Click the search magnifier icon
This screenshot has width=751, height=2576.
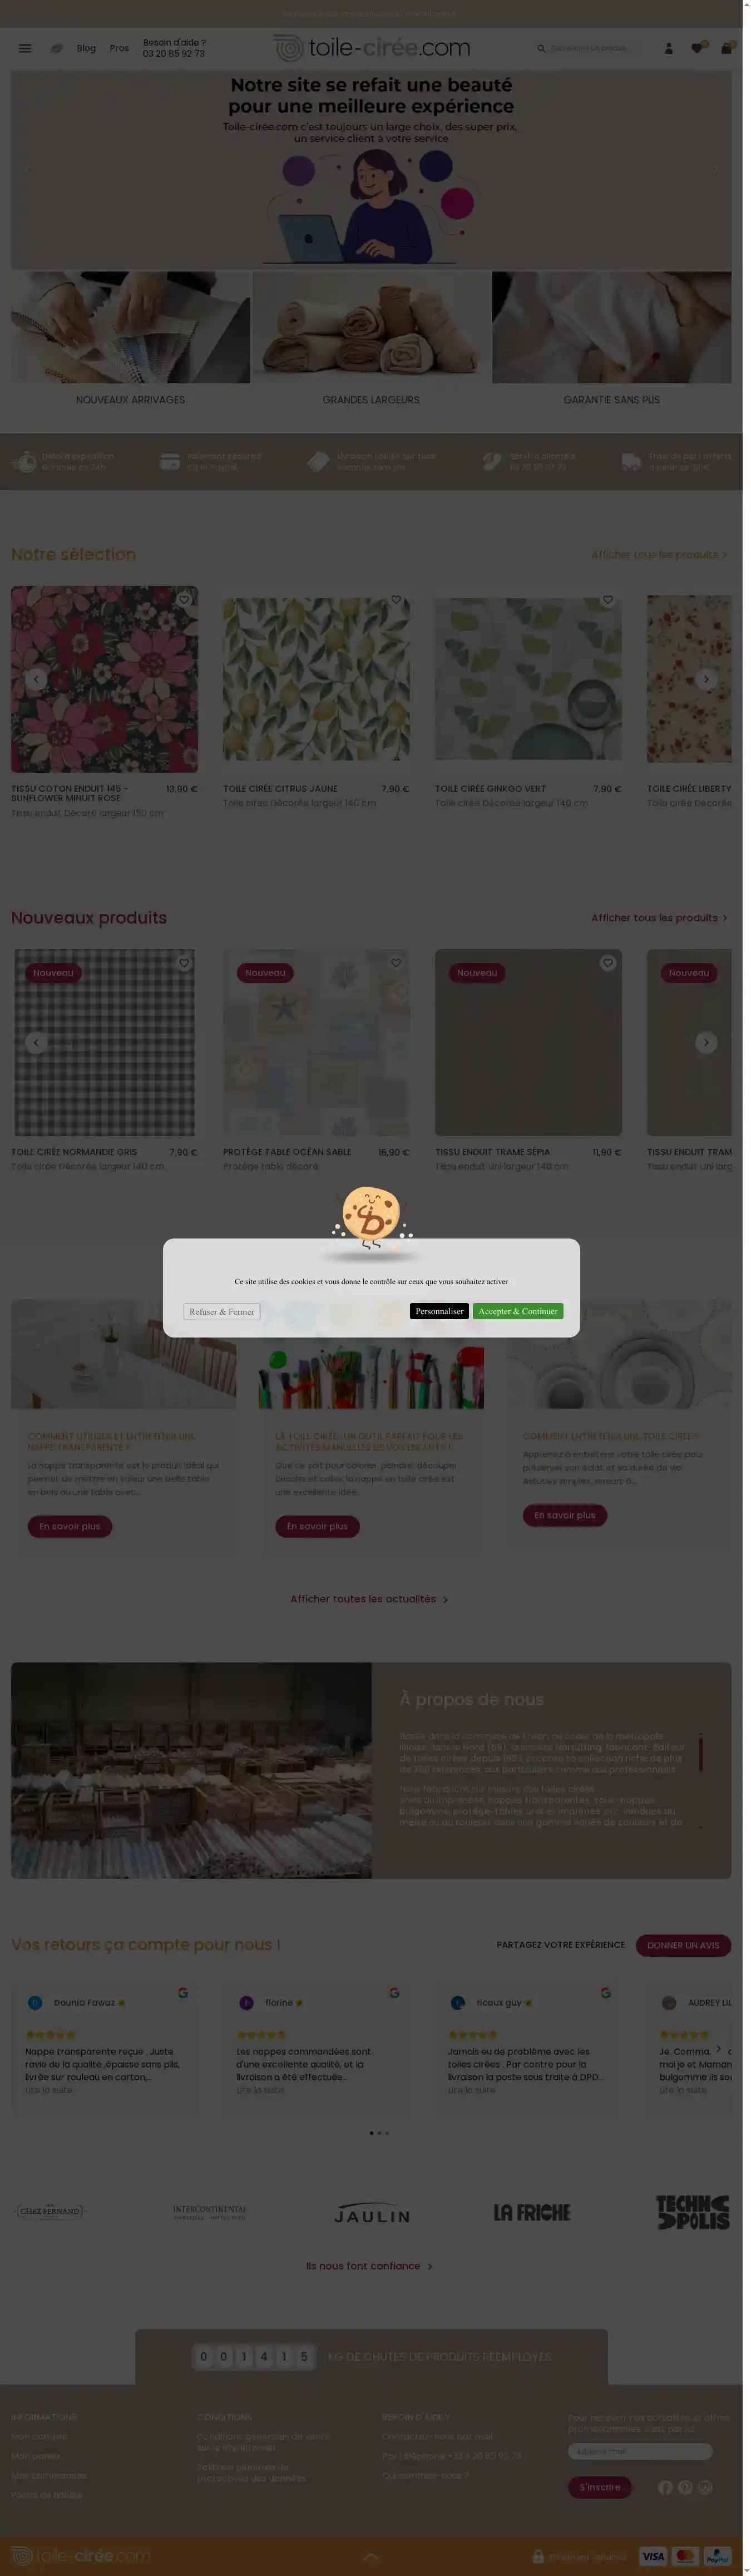click(x=541, y=48)
